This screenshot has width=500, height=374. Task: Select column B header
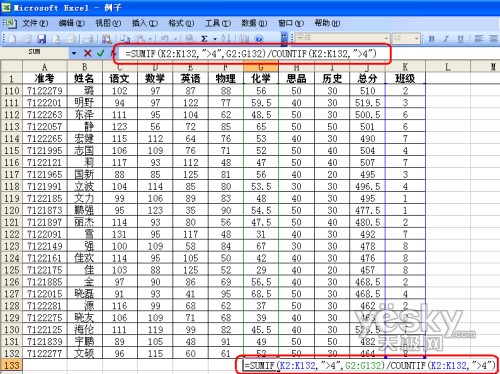(x=85, y=67)
